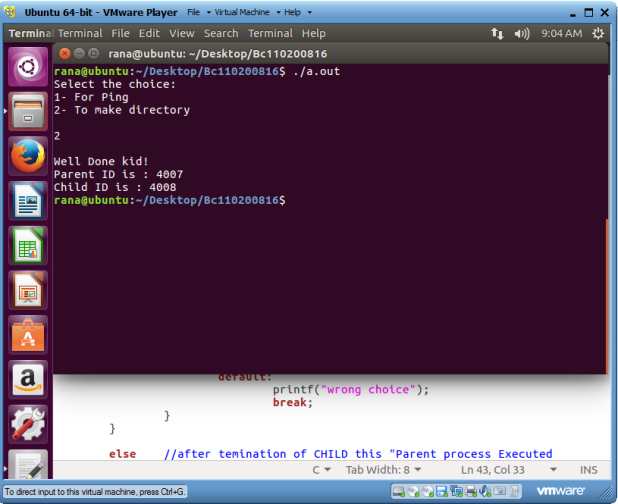Launch Firefox from the dock
Image resolution: width=618 pixels, height=504 pixels.
pyautogui.click(x=28, y=156)
